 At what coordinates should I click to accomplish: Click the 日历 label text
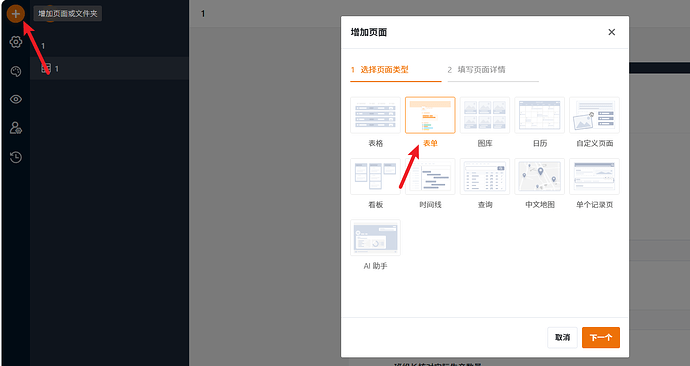tap(540, 143)
